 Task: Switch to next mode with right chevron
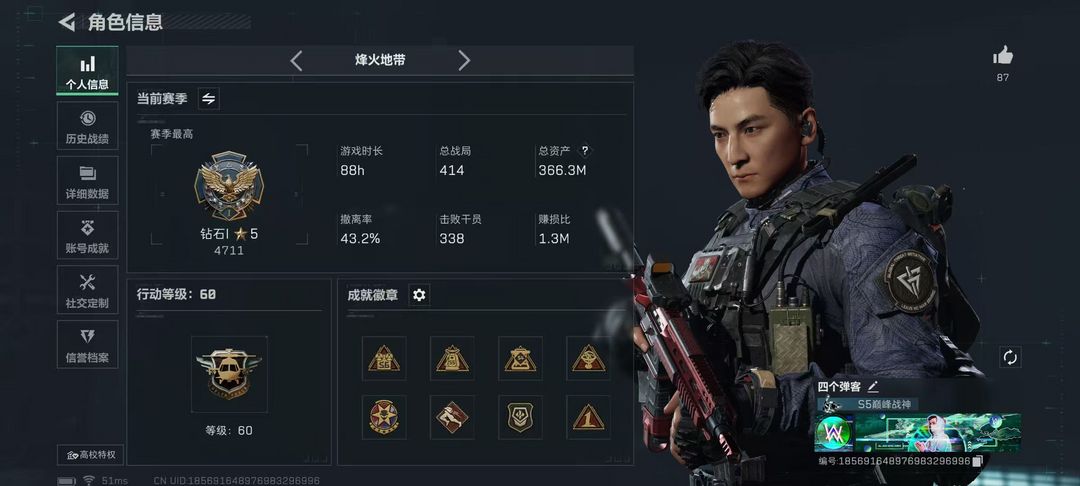464,61
